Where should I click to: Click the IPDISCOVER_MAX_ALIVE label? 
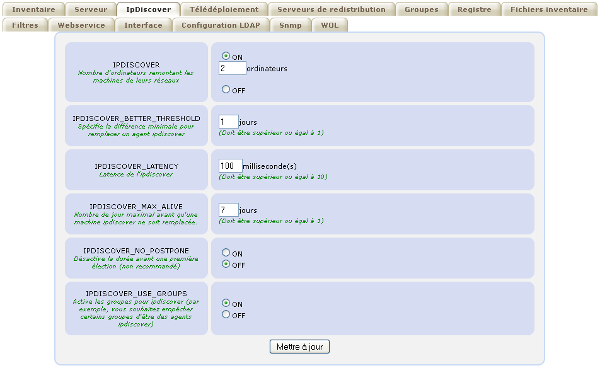pos(136,207)
